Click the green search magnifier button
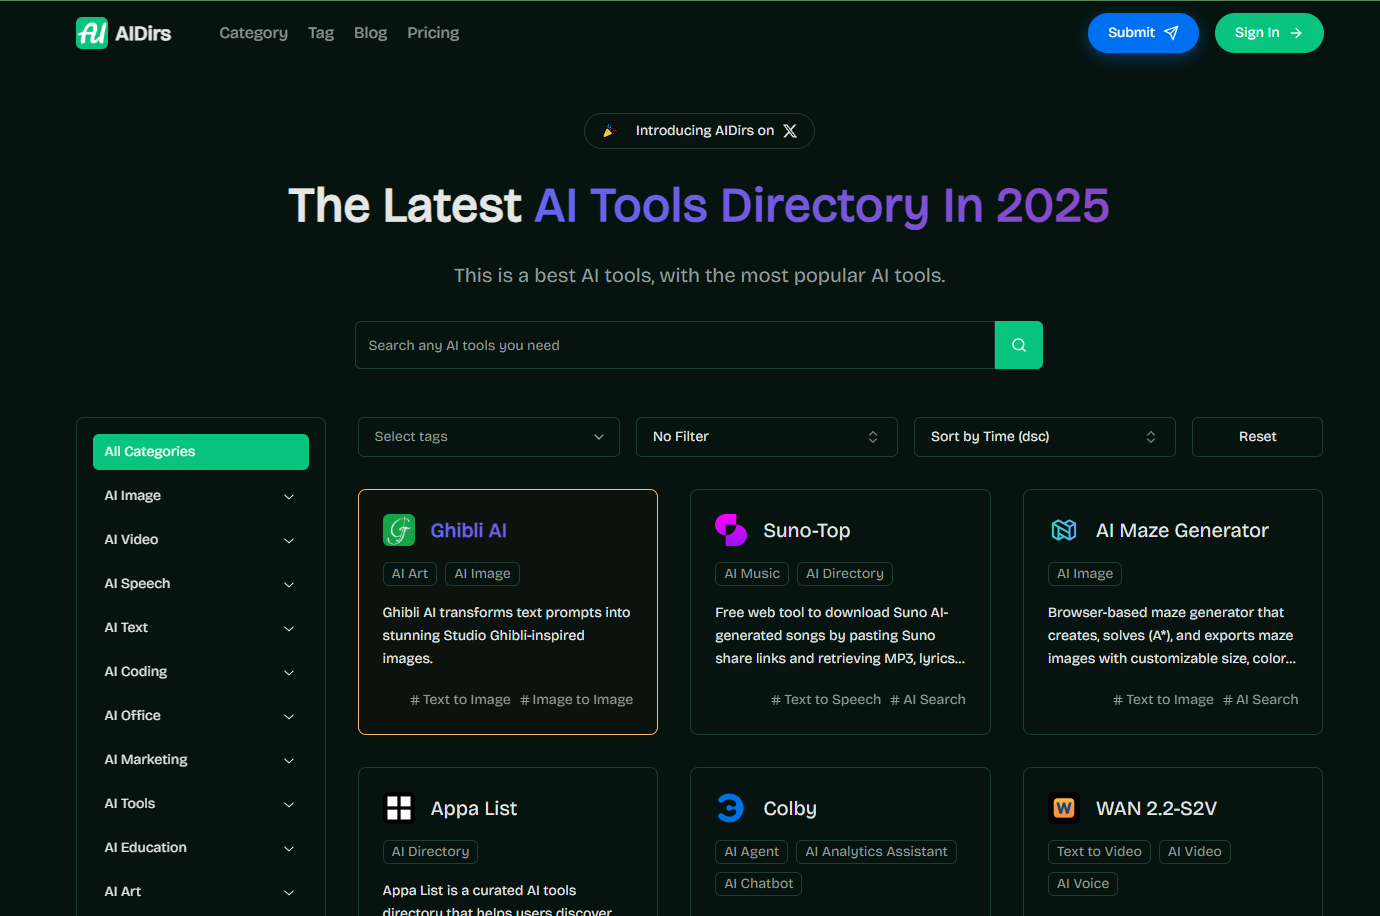1380x916 pixels. point(1018,345)
